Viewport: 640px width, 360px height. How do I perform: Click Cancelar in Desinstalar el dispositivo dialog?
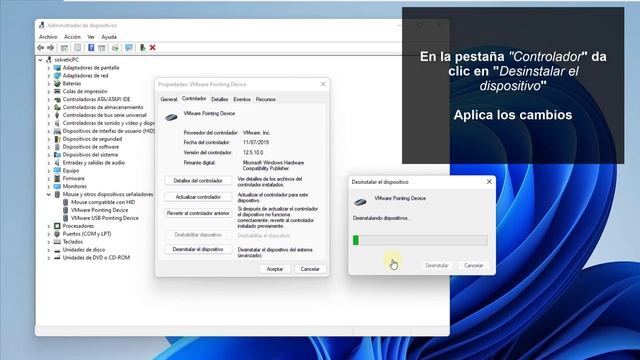coord(473,265)
